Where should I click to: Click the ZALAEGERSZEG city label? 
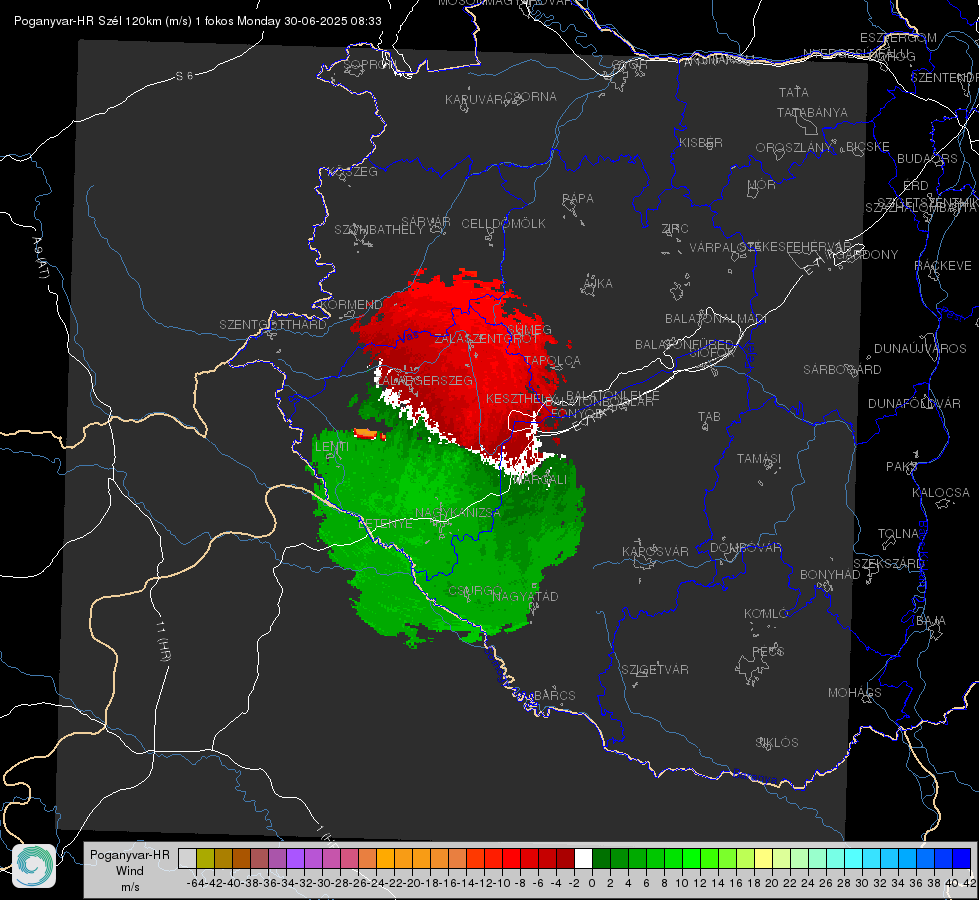pos(426,380)
